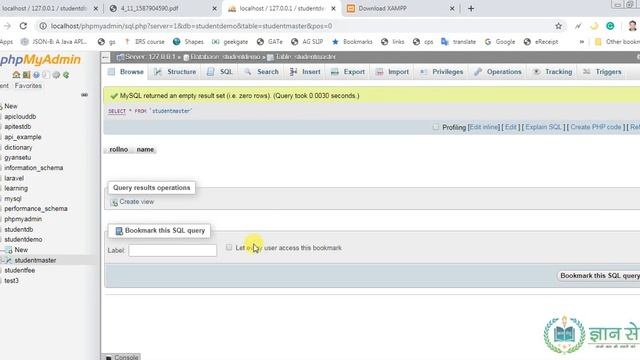This screenshot has height=360, width=640.
Task: Click the yellow moon extension icon
Action: [x=594, y=26]
